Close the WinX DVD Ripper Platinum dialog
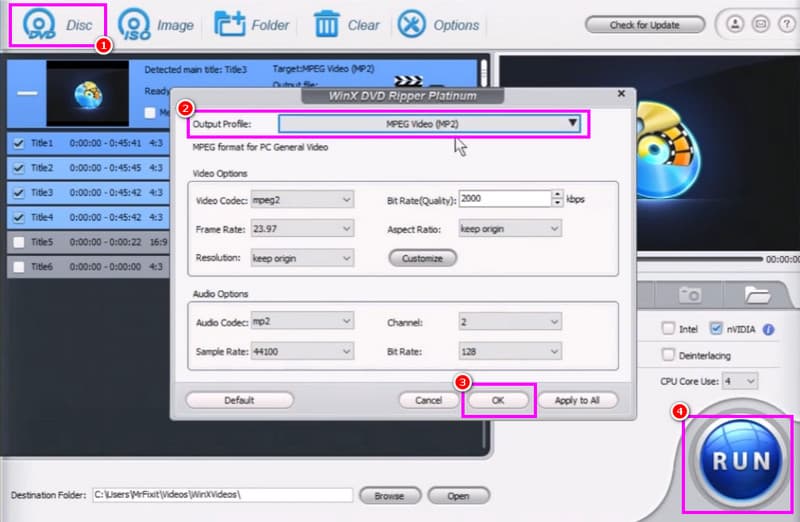The height and width of the screenshot is (522, 800). tap(621, 93)
